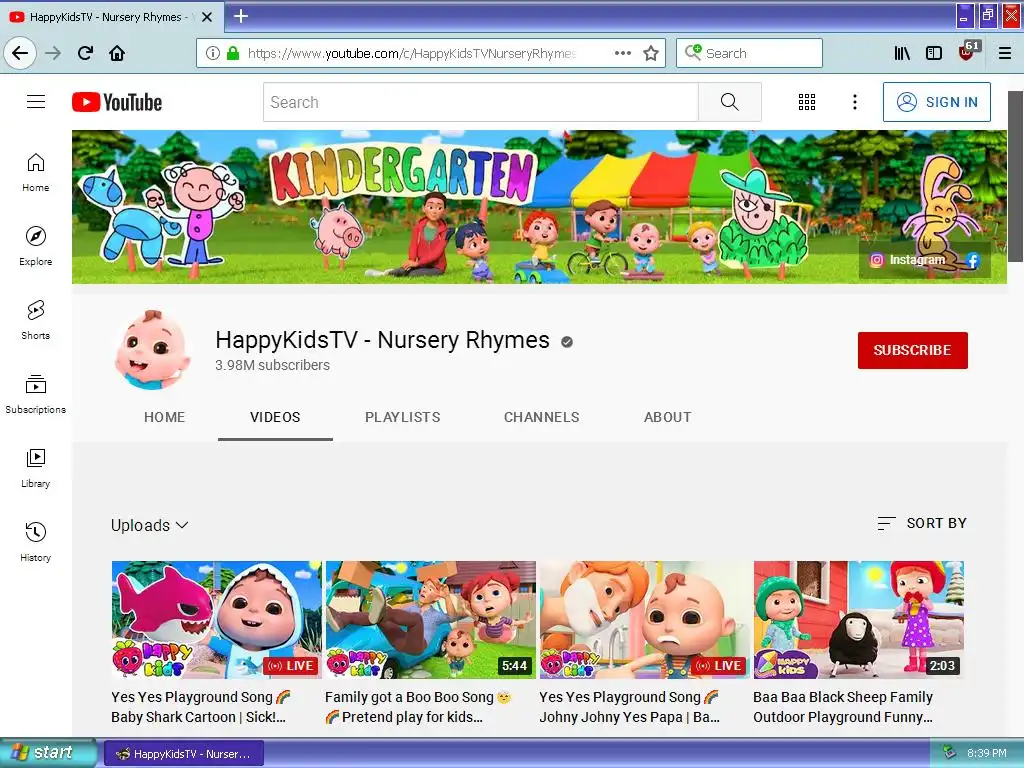Click the Firefox home button
The width and height of the screenshot is (1024, 768).
click(117, 53)
